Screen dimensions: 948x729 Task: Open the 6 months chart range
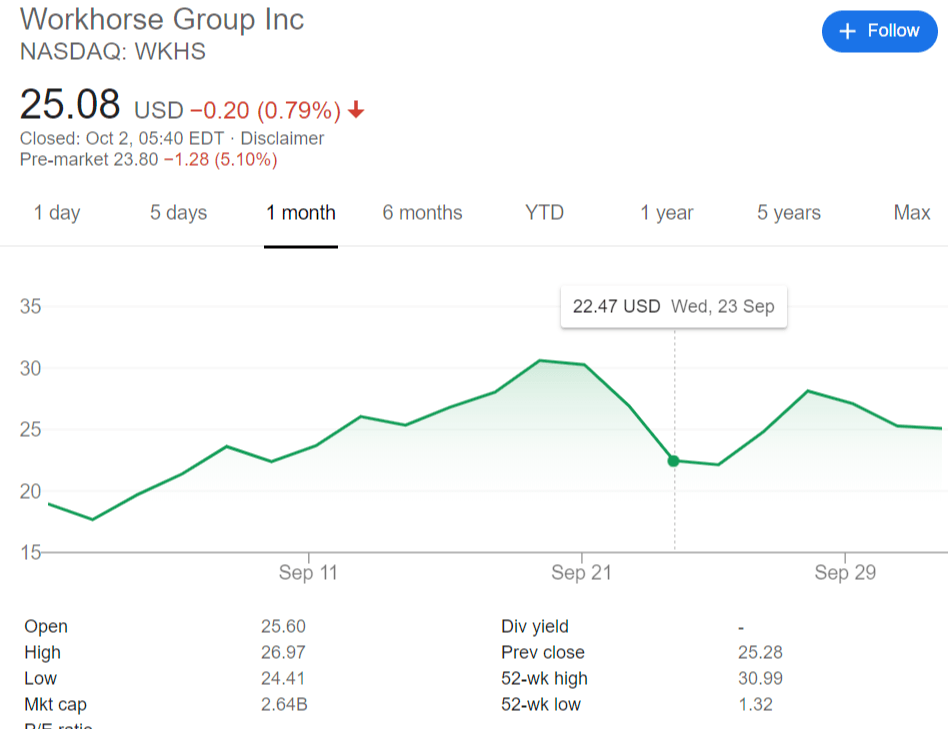coord(422,213)
